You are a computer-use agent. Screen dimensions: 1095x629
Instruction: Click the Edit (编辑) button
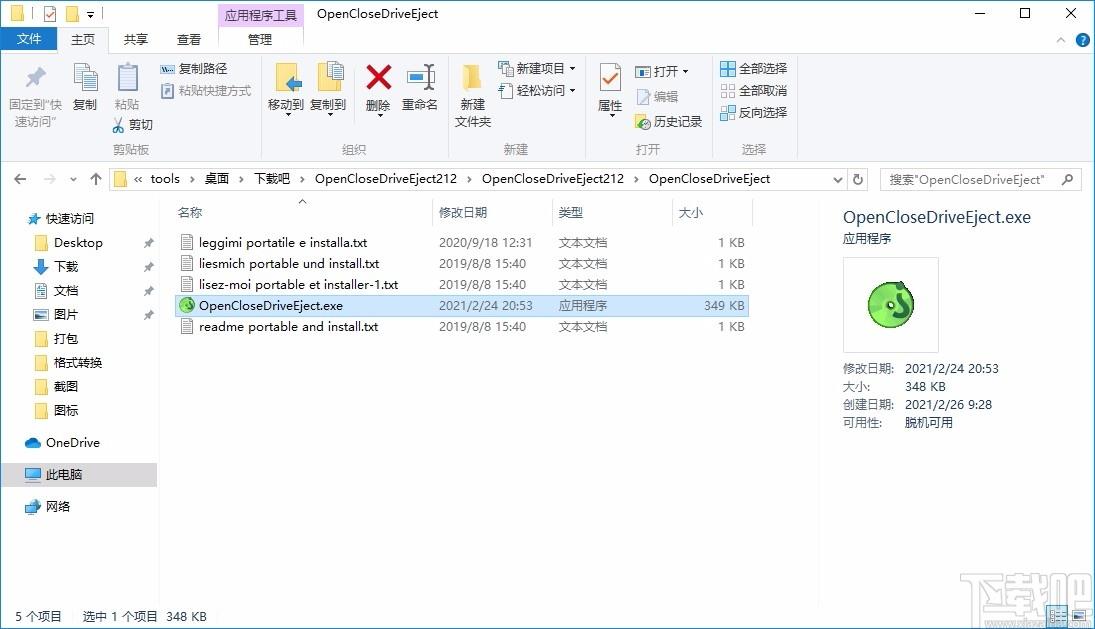tap(657, 96)
